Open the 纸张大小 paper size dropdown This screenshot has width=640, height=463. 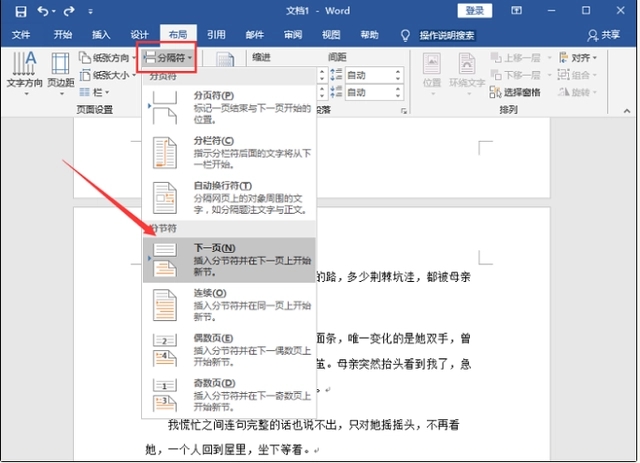tap(110, 75)
